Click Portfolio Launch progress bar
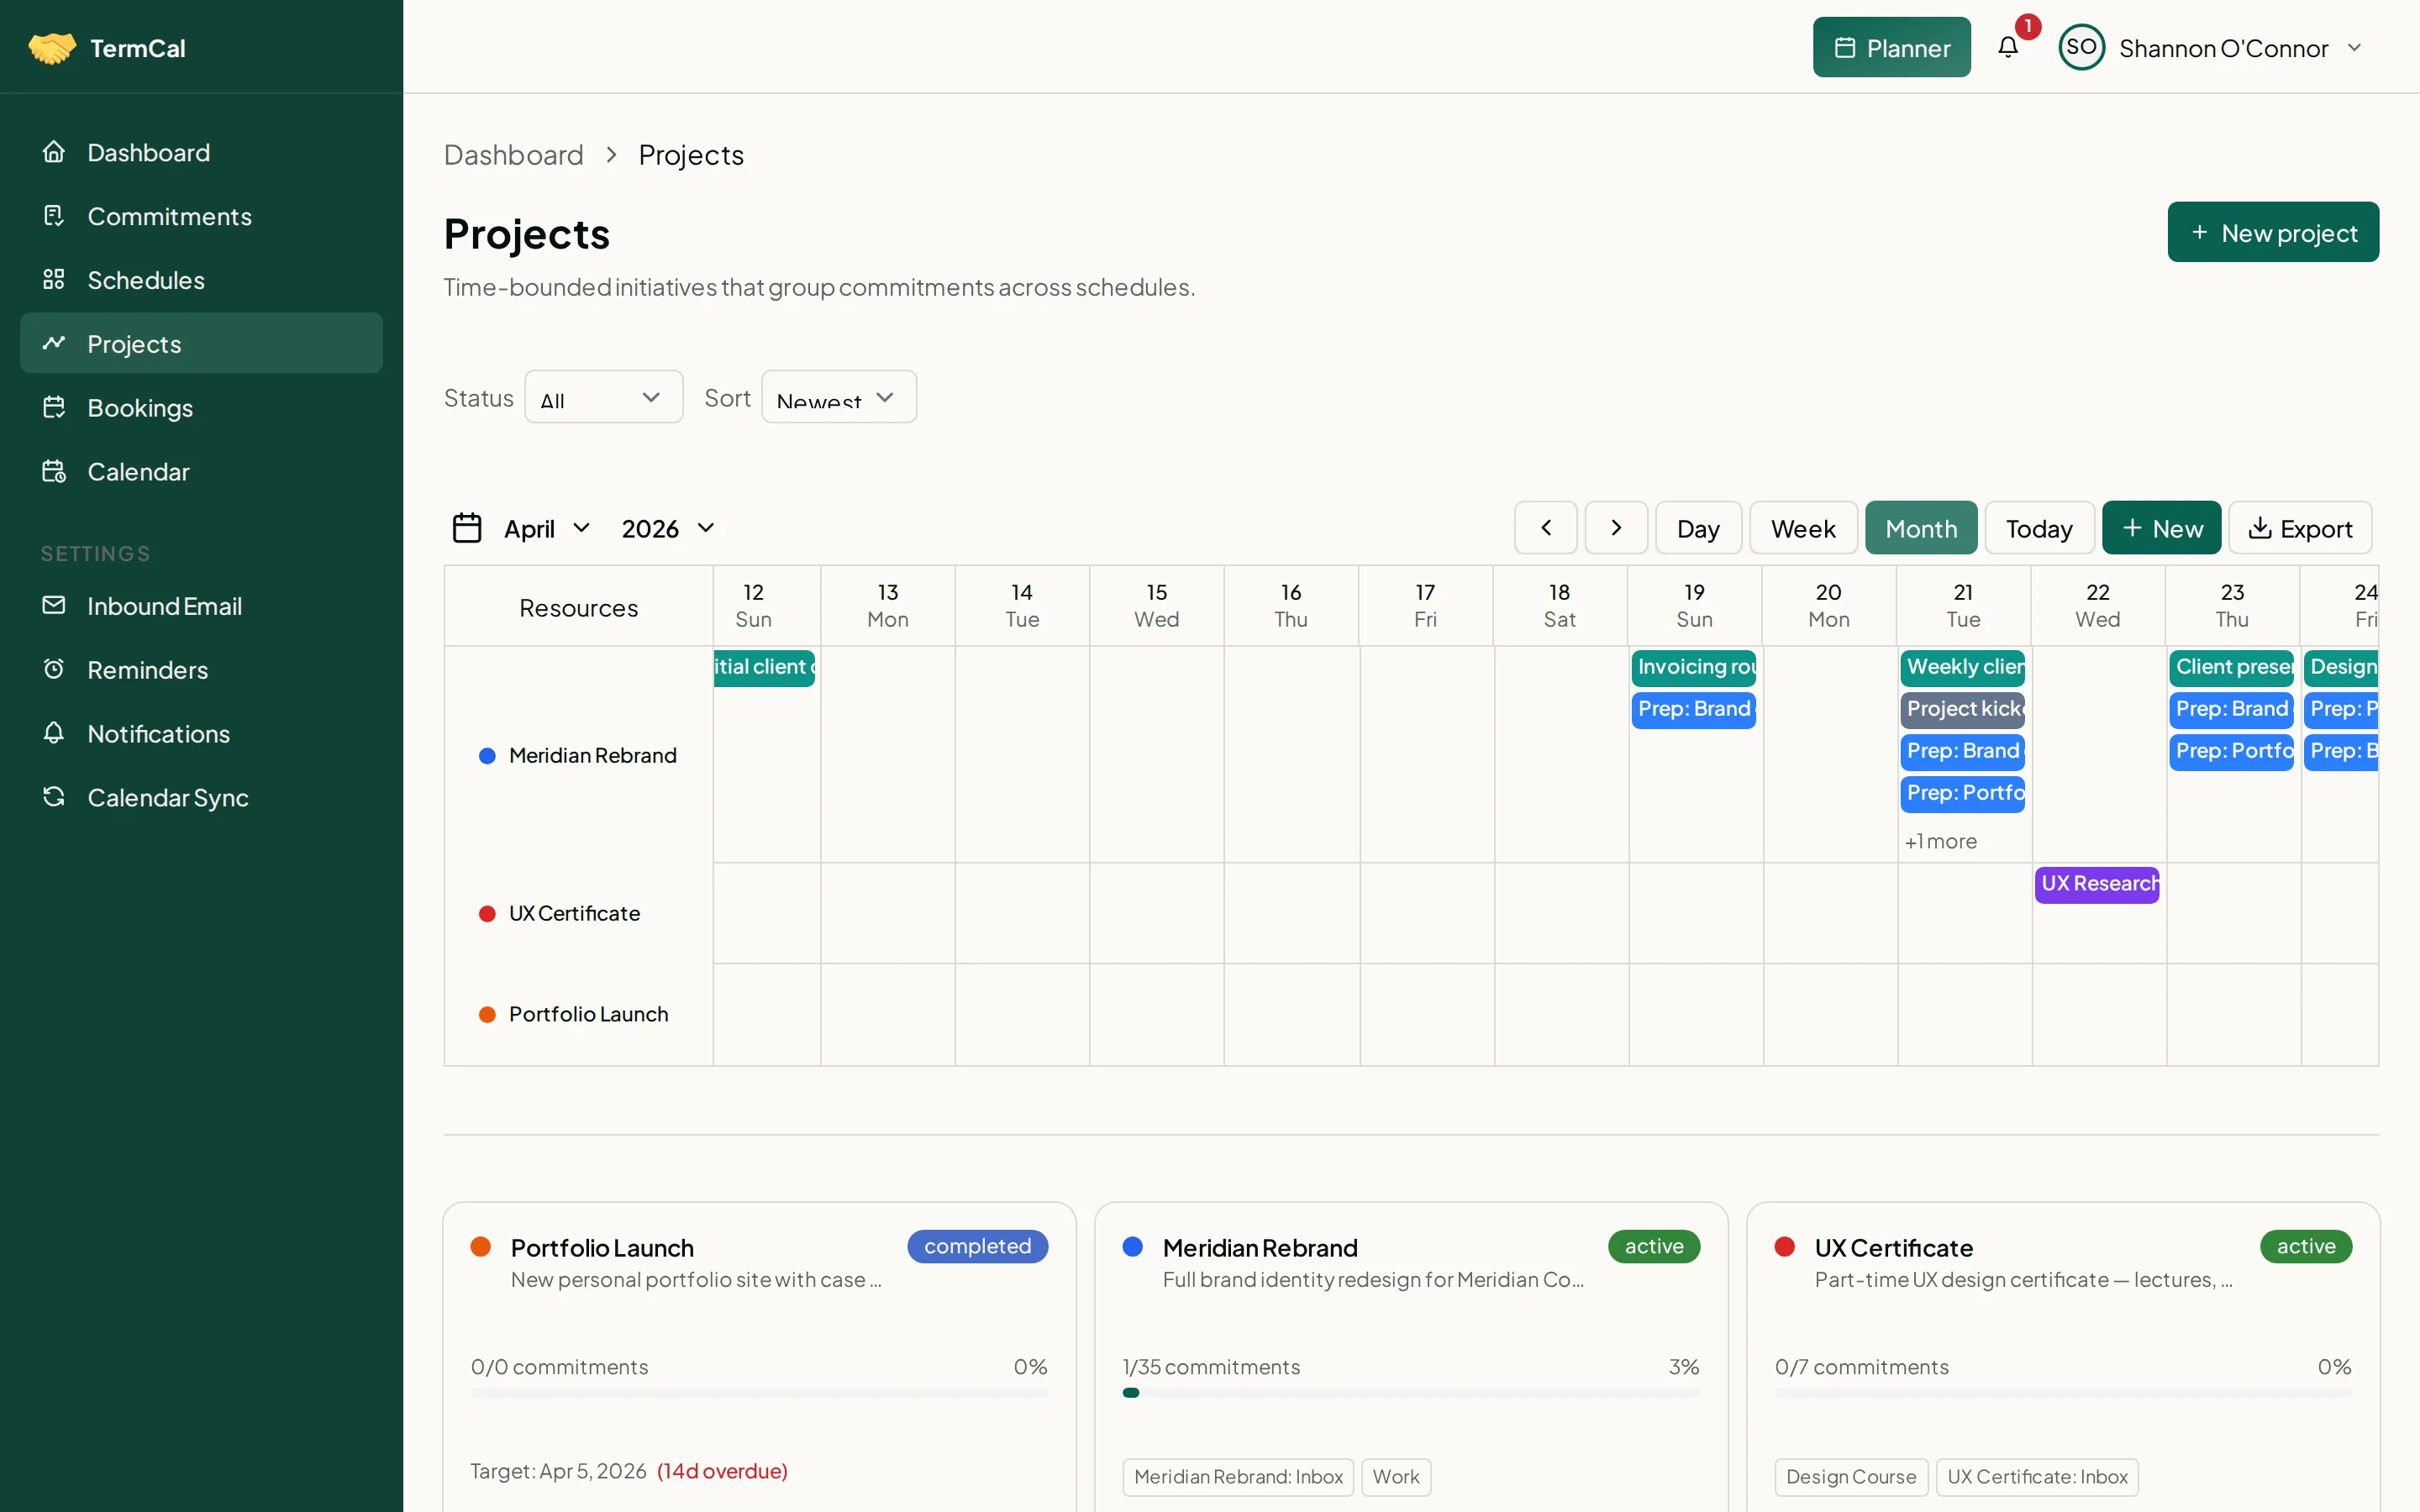This screenshot has height=1512, width=2420. (759, 1393)
